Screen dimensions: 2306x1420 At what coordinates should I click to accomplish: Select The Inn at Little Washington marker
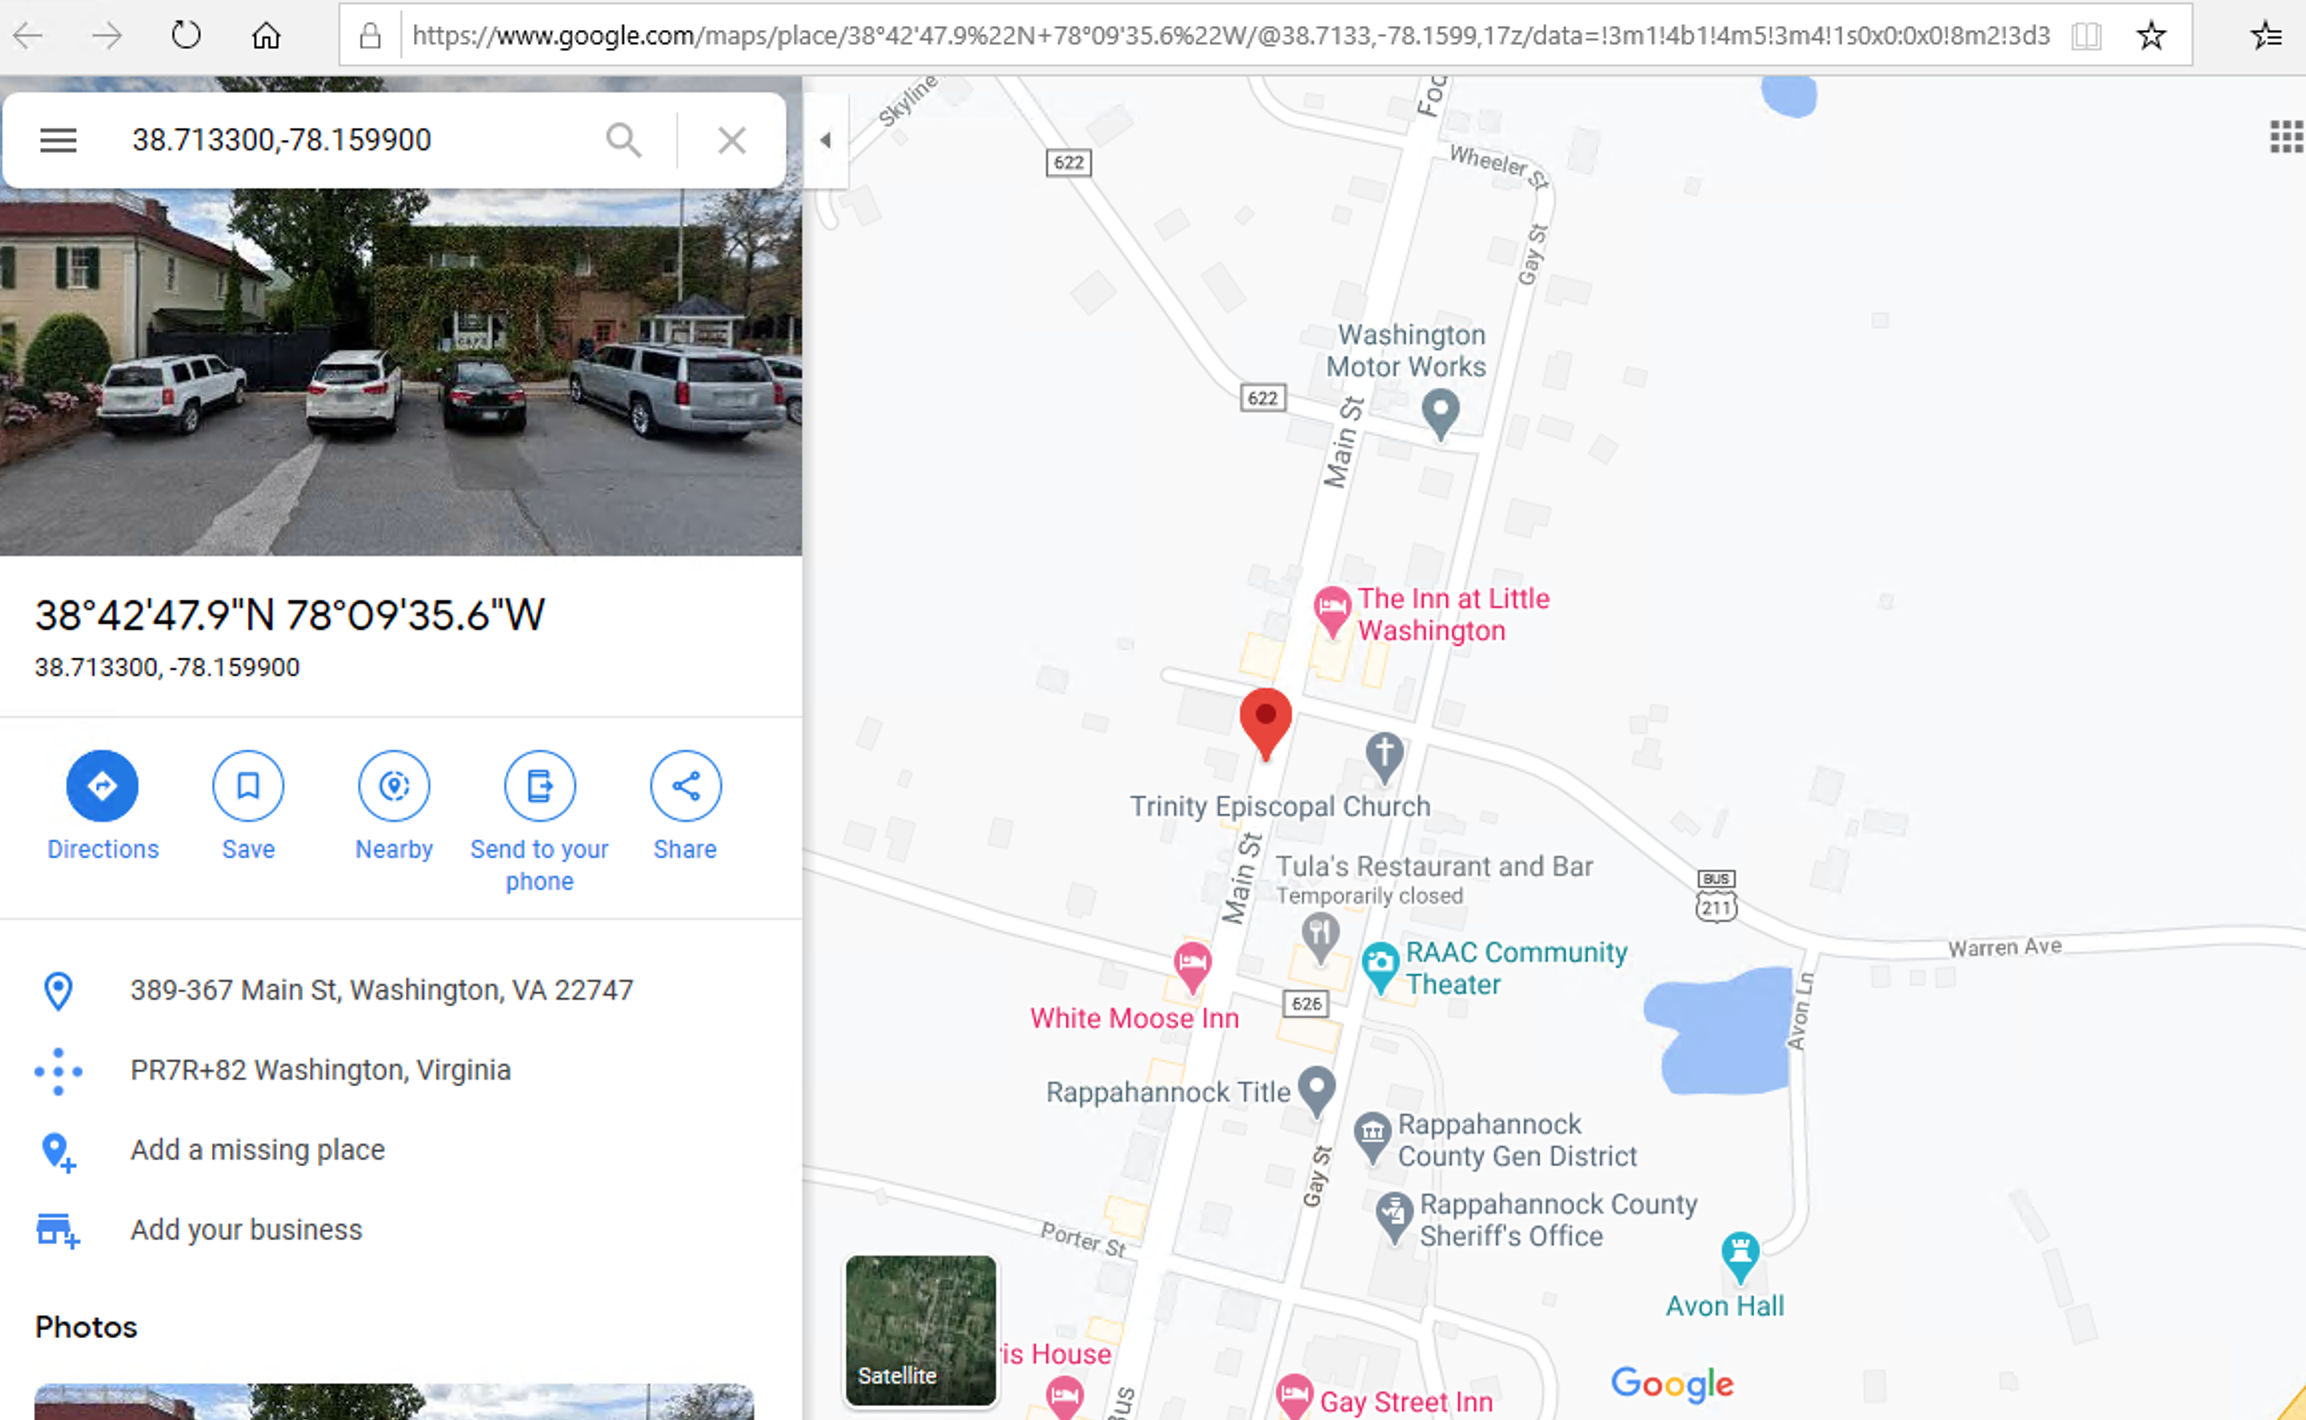(1331, 611)
